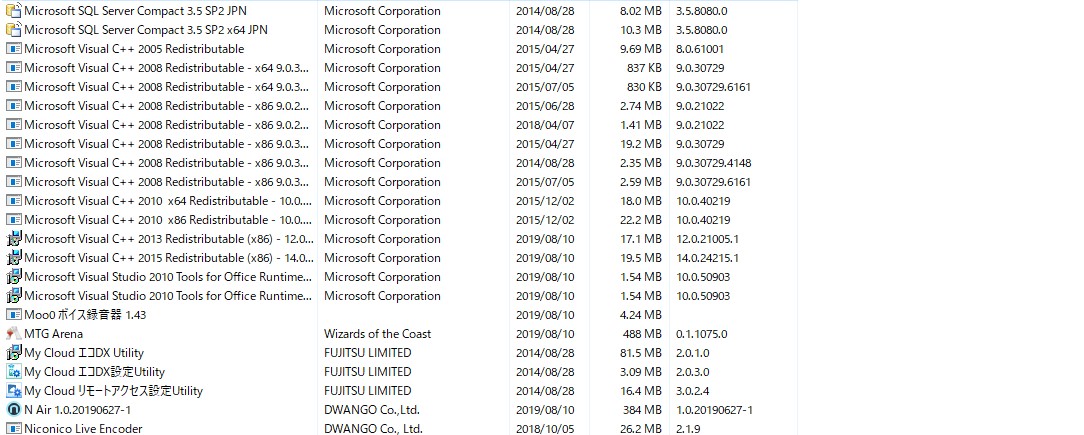Click the Wizards of the Coast publisher cell
Image resolution: width=1084 pixels, height=435 pixels.
(377, 334)
